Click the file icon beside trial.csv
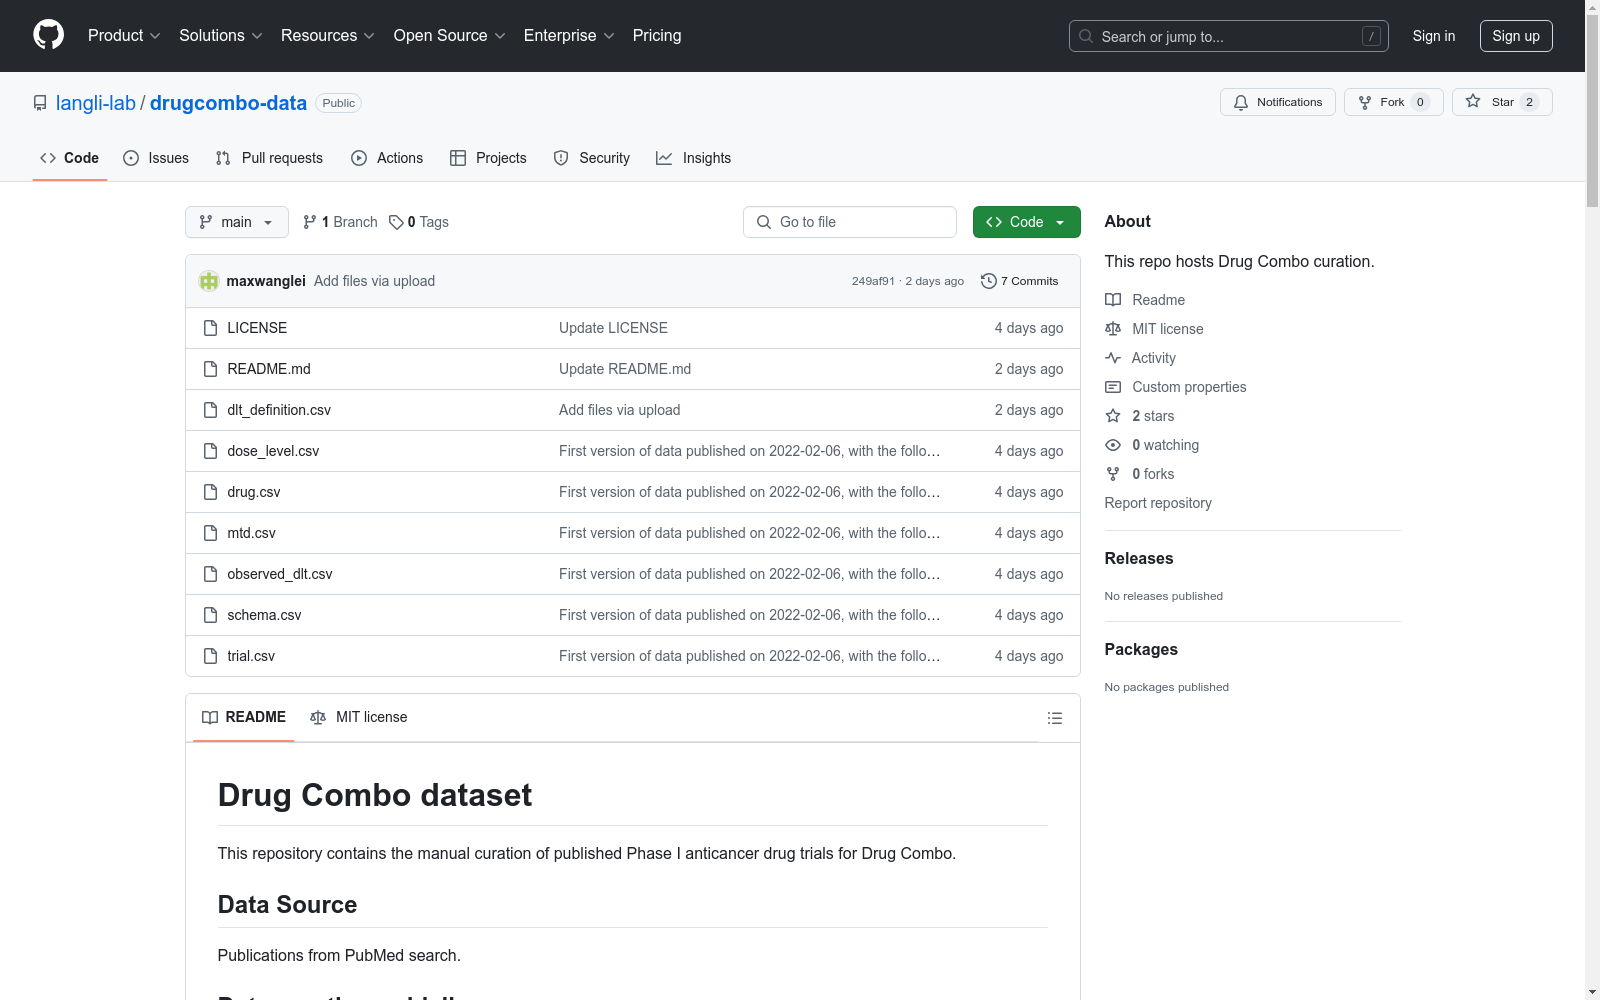The height and width of the screenshot is (1000, 1600). [x=210, y=656]
